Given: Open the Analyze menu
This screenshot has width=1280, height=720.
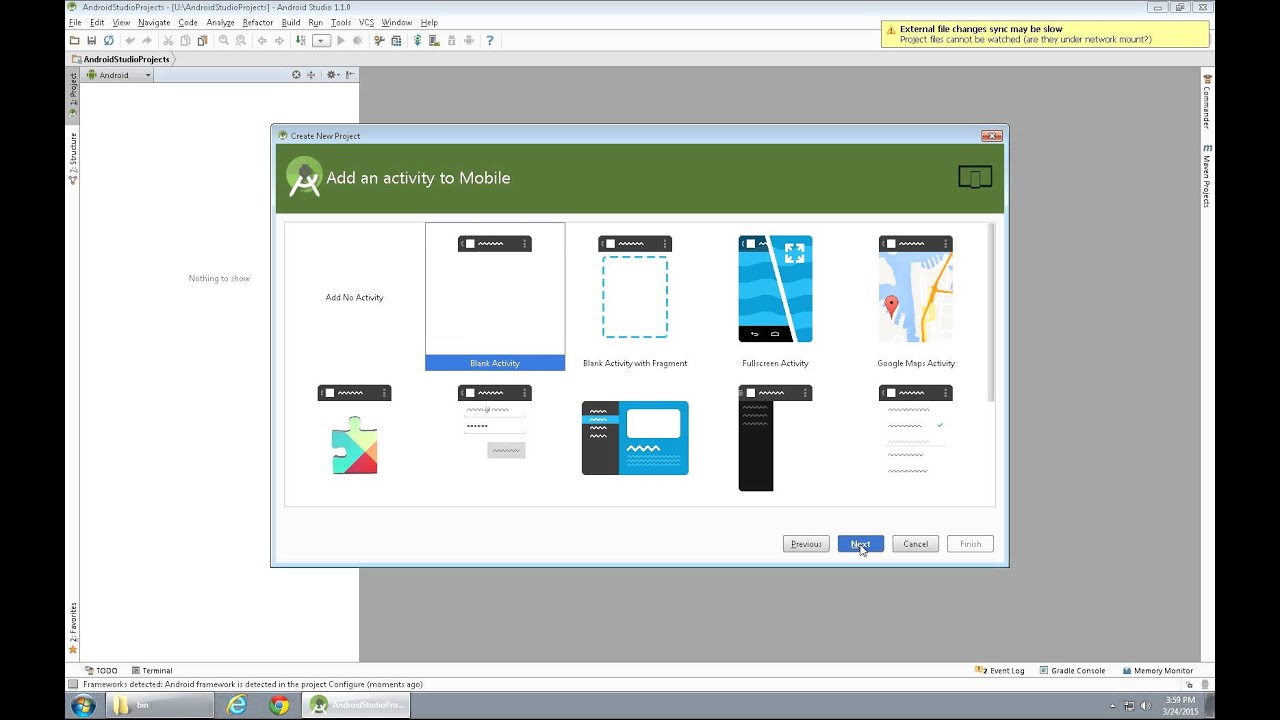Looking at the screenshot, I should (x=220, y=22).
